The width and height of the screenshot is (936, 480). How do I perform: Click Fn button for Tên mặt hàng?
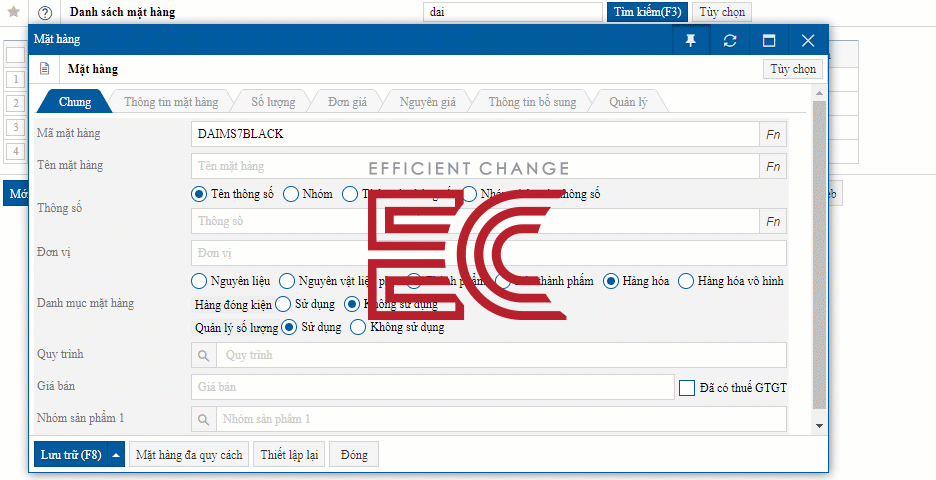pos(773,166)
